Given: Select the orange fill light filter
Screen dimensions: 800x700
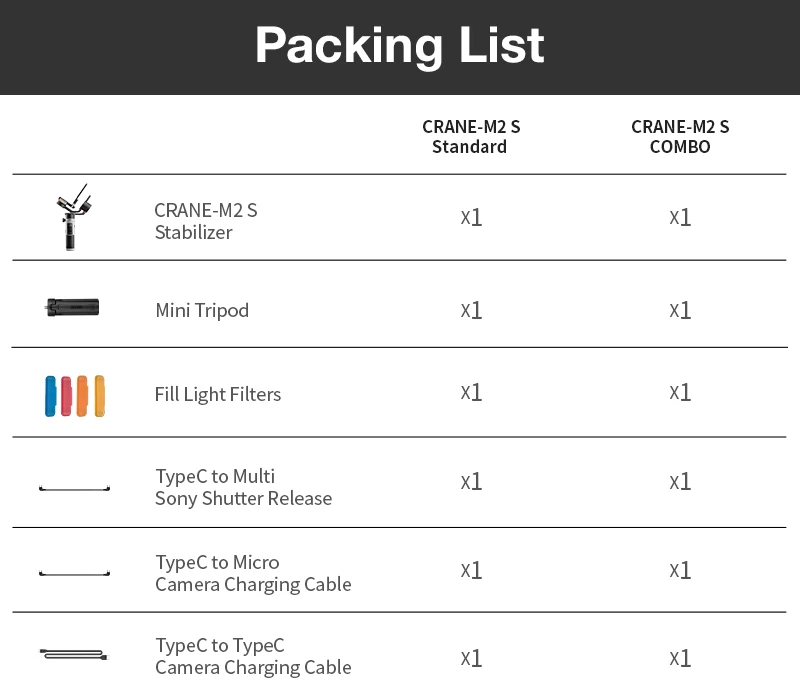Looking at the screenshot, I should point(83,395).
